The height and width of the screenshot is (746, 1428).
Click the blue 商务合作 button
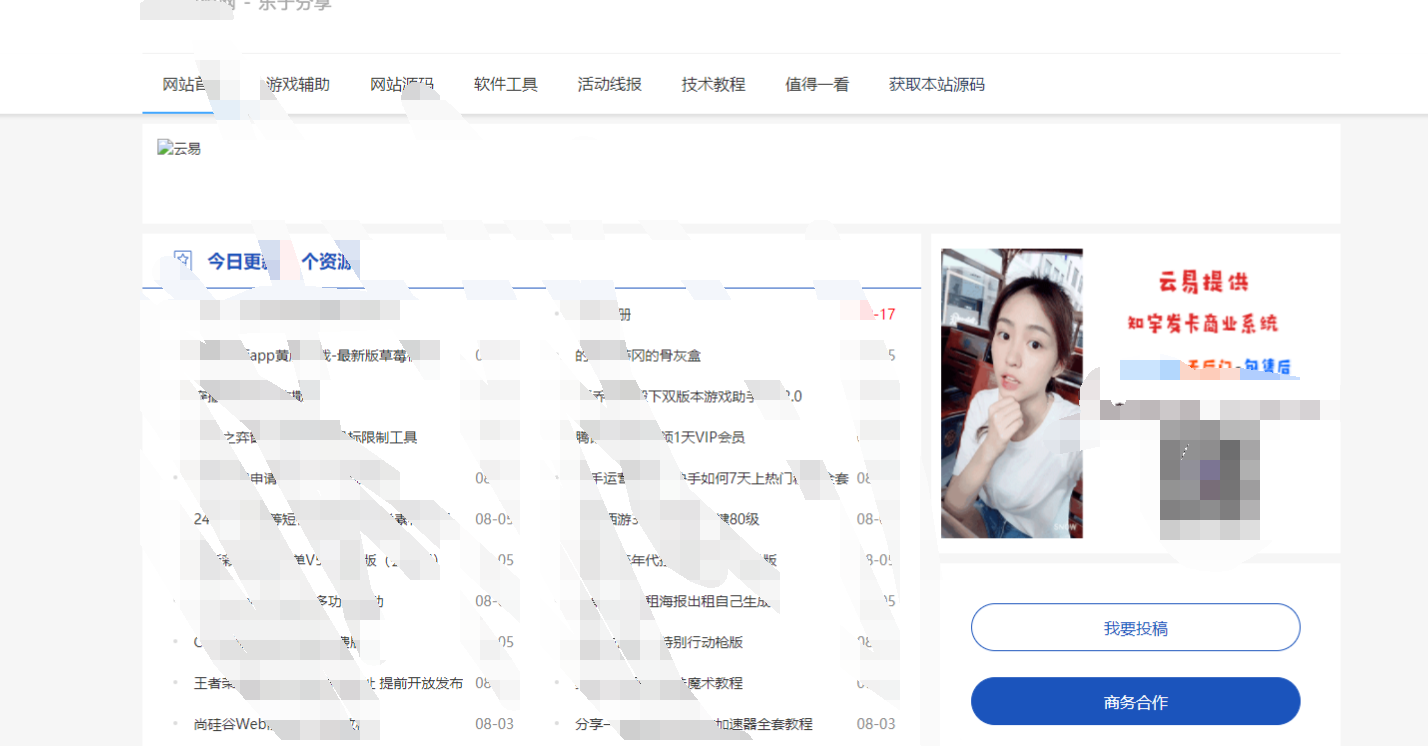tap(1135, 701)
